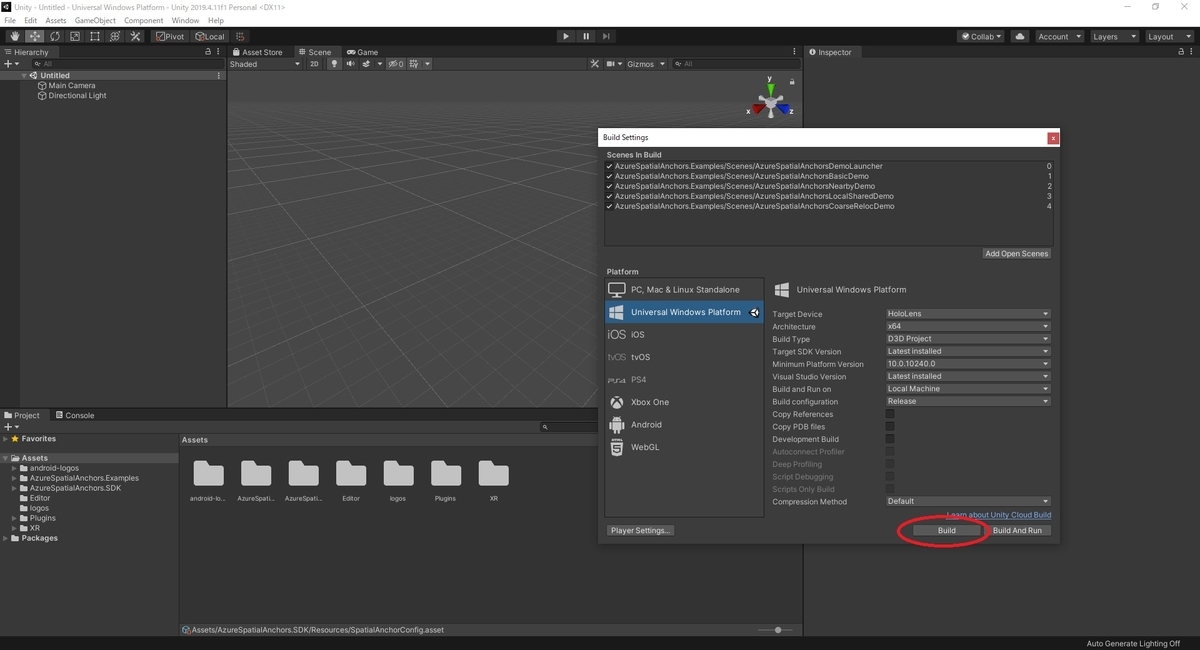Select the Hand tool in toolbar
Screen dimensions: 1200x650
14,36
